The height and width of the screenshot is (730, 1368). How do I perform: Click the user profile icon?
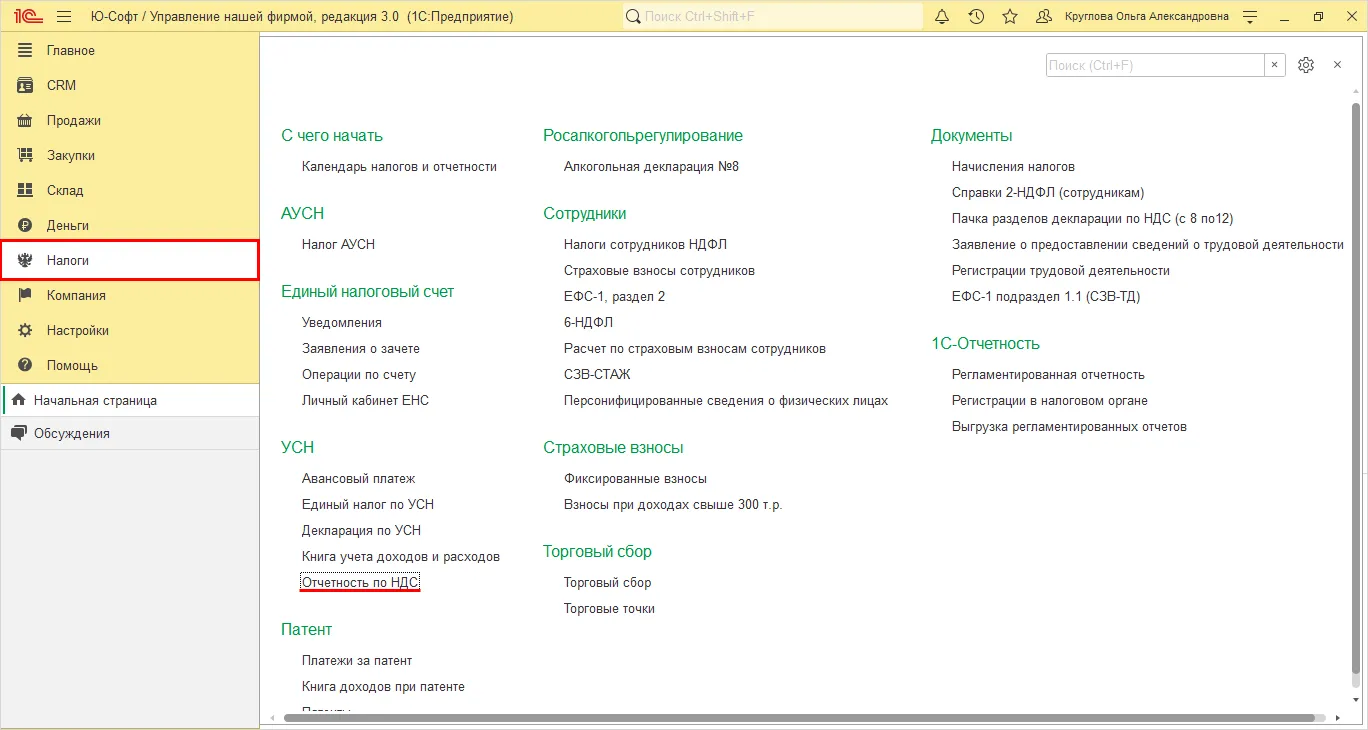point(1044,17)
